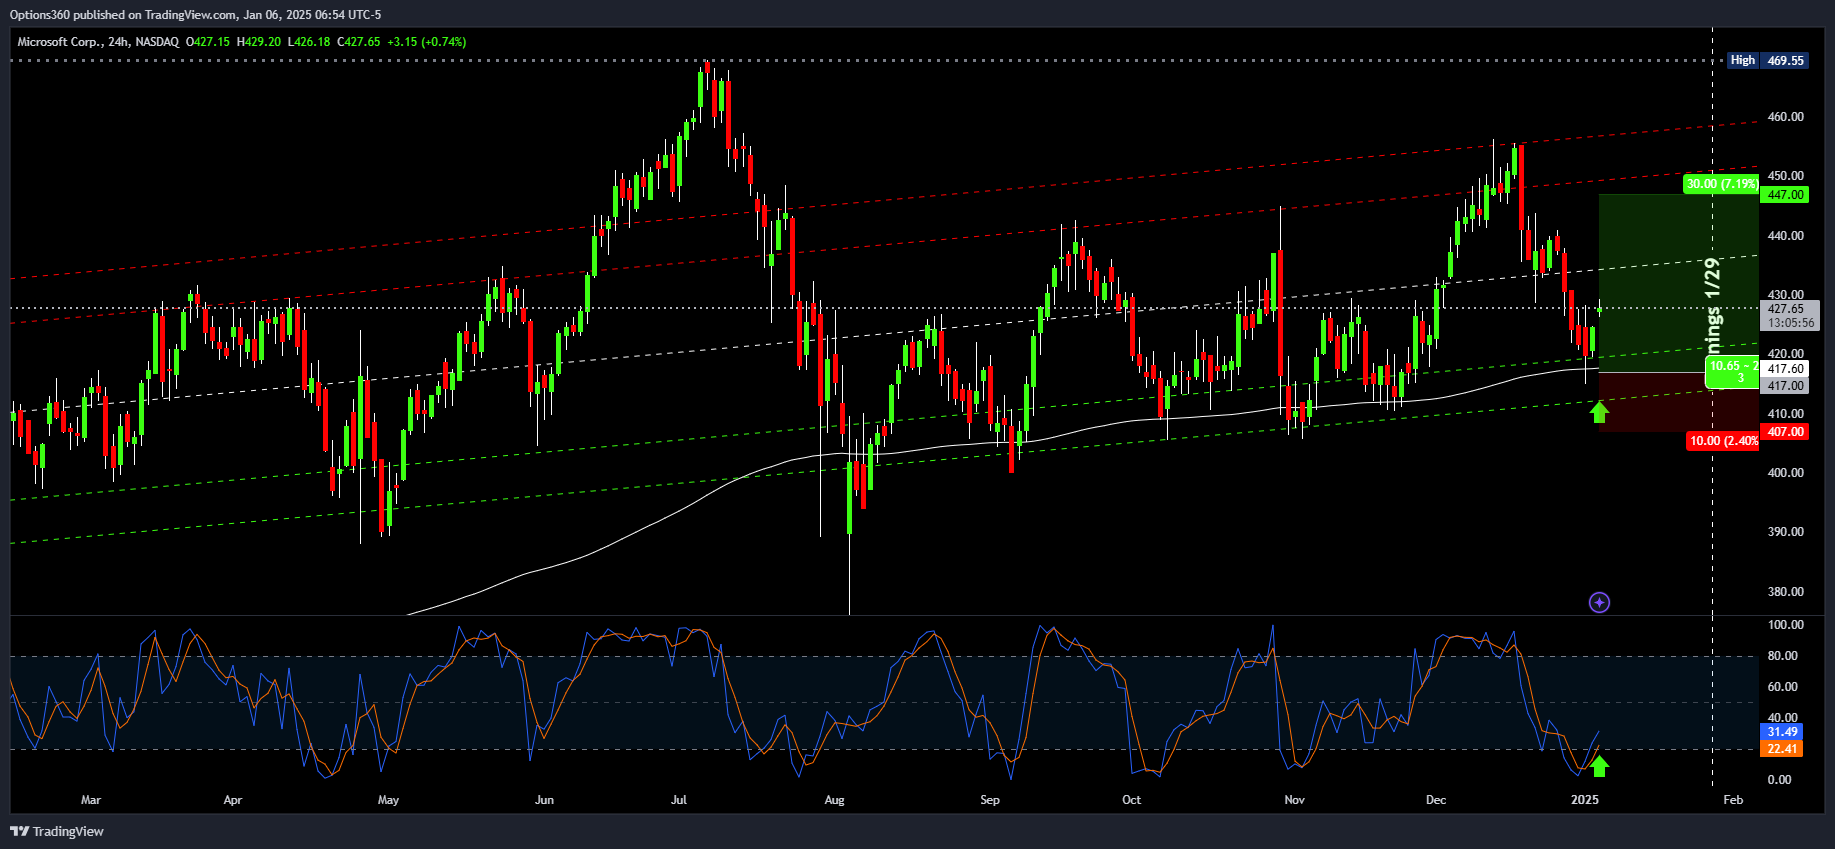Click the grey 417.00 price label
Image resolution: width=1835 pixels, height=849 pixels.
click(1785, 386)
